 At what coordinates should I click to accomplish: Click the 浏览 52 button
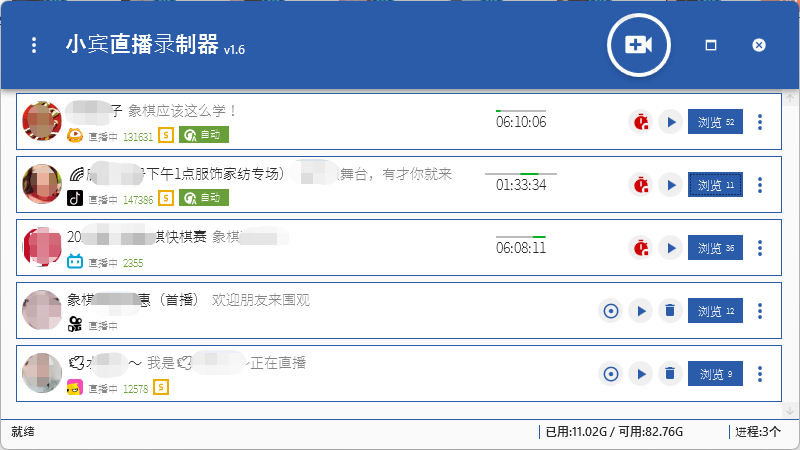pyautogui.click(x=715, y=122)
